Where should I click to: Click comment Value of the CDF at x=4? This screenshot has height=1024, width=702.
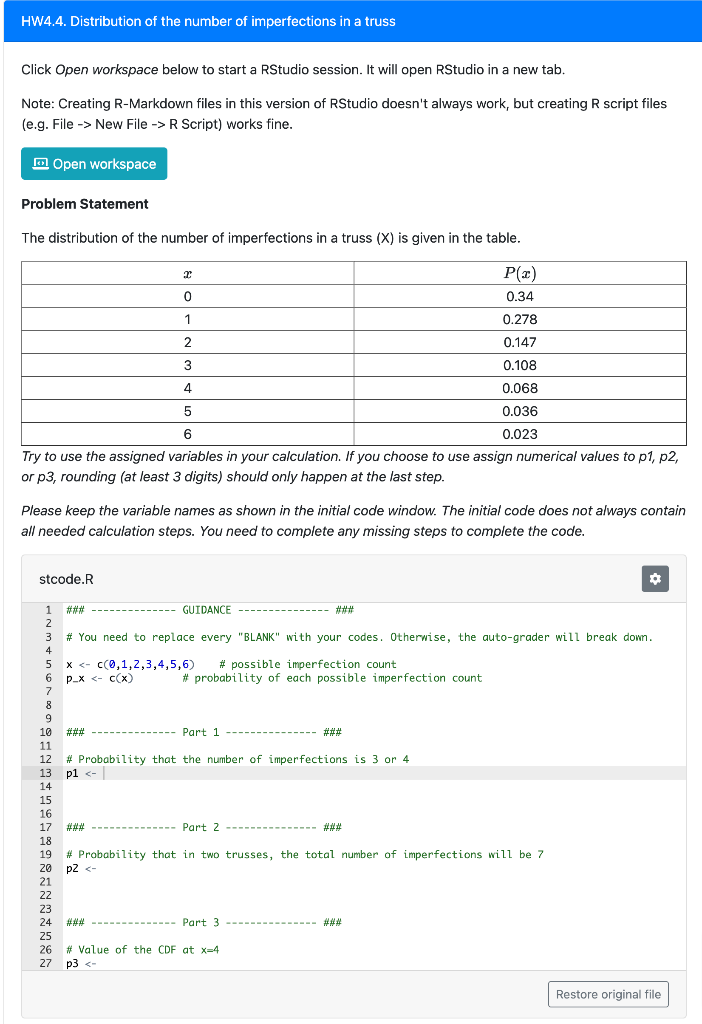[x=142, y=950]
